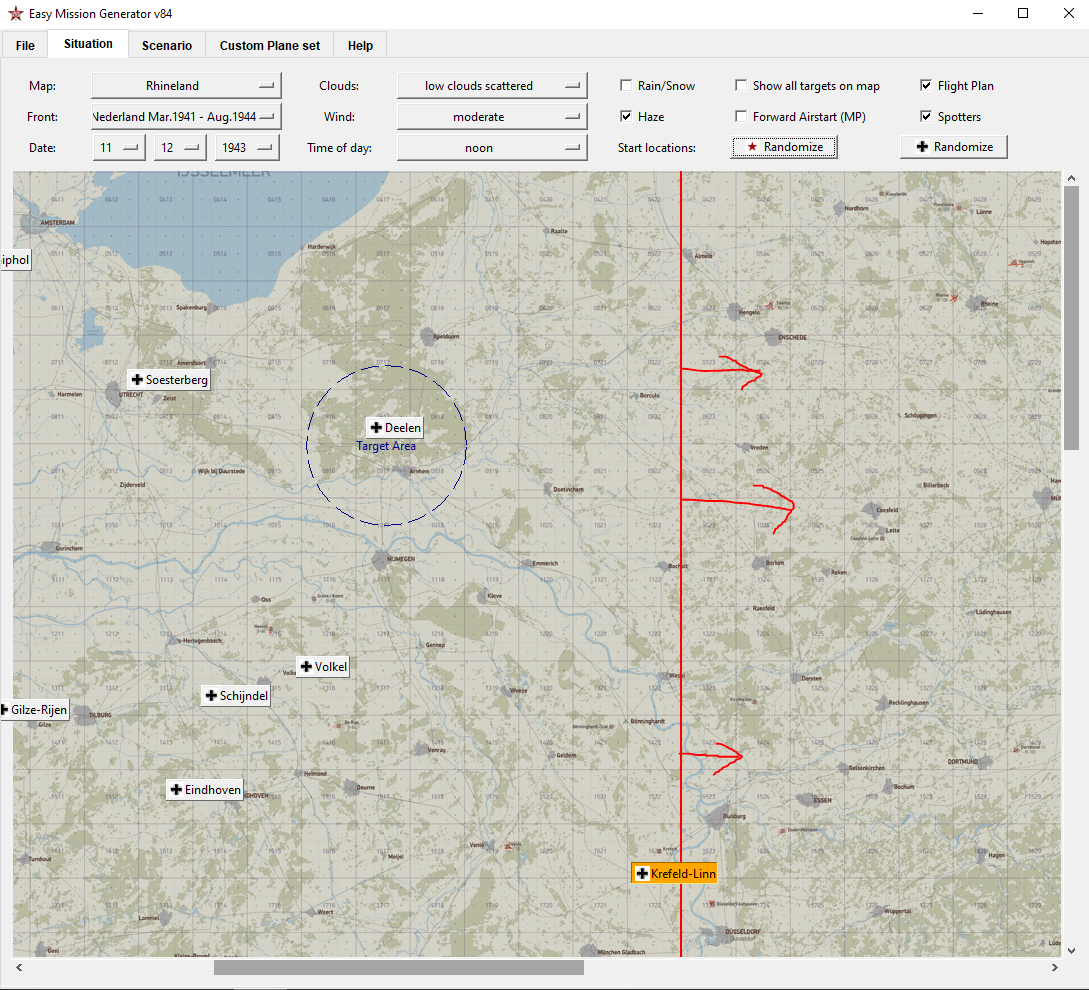Disable the Haze checkbox

click(626, 116)
